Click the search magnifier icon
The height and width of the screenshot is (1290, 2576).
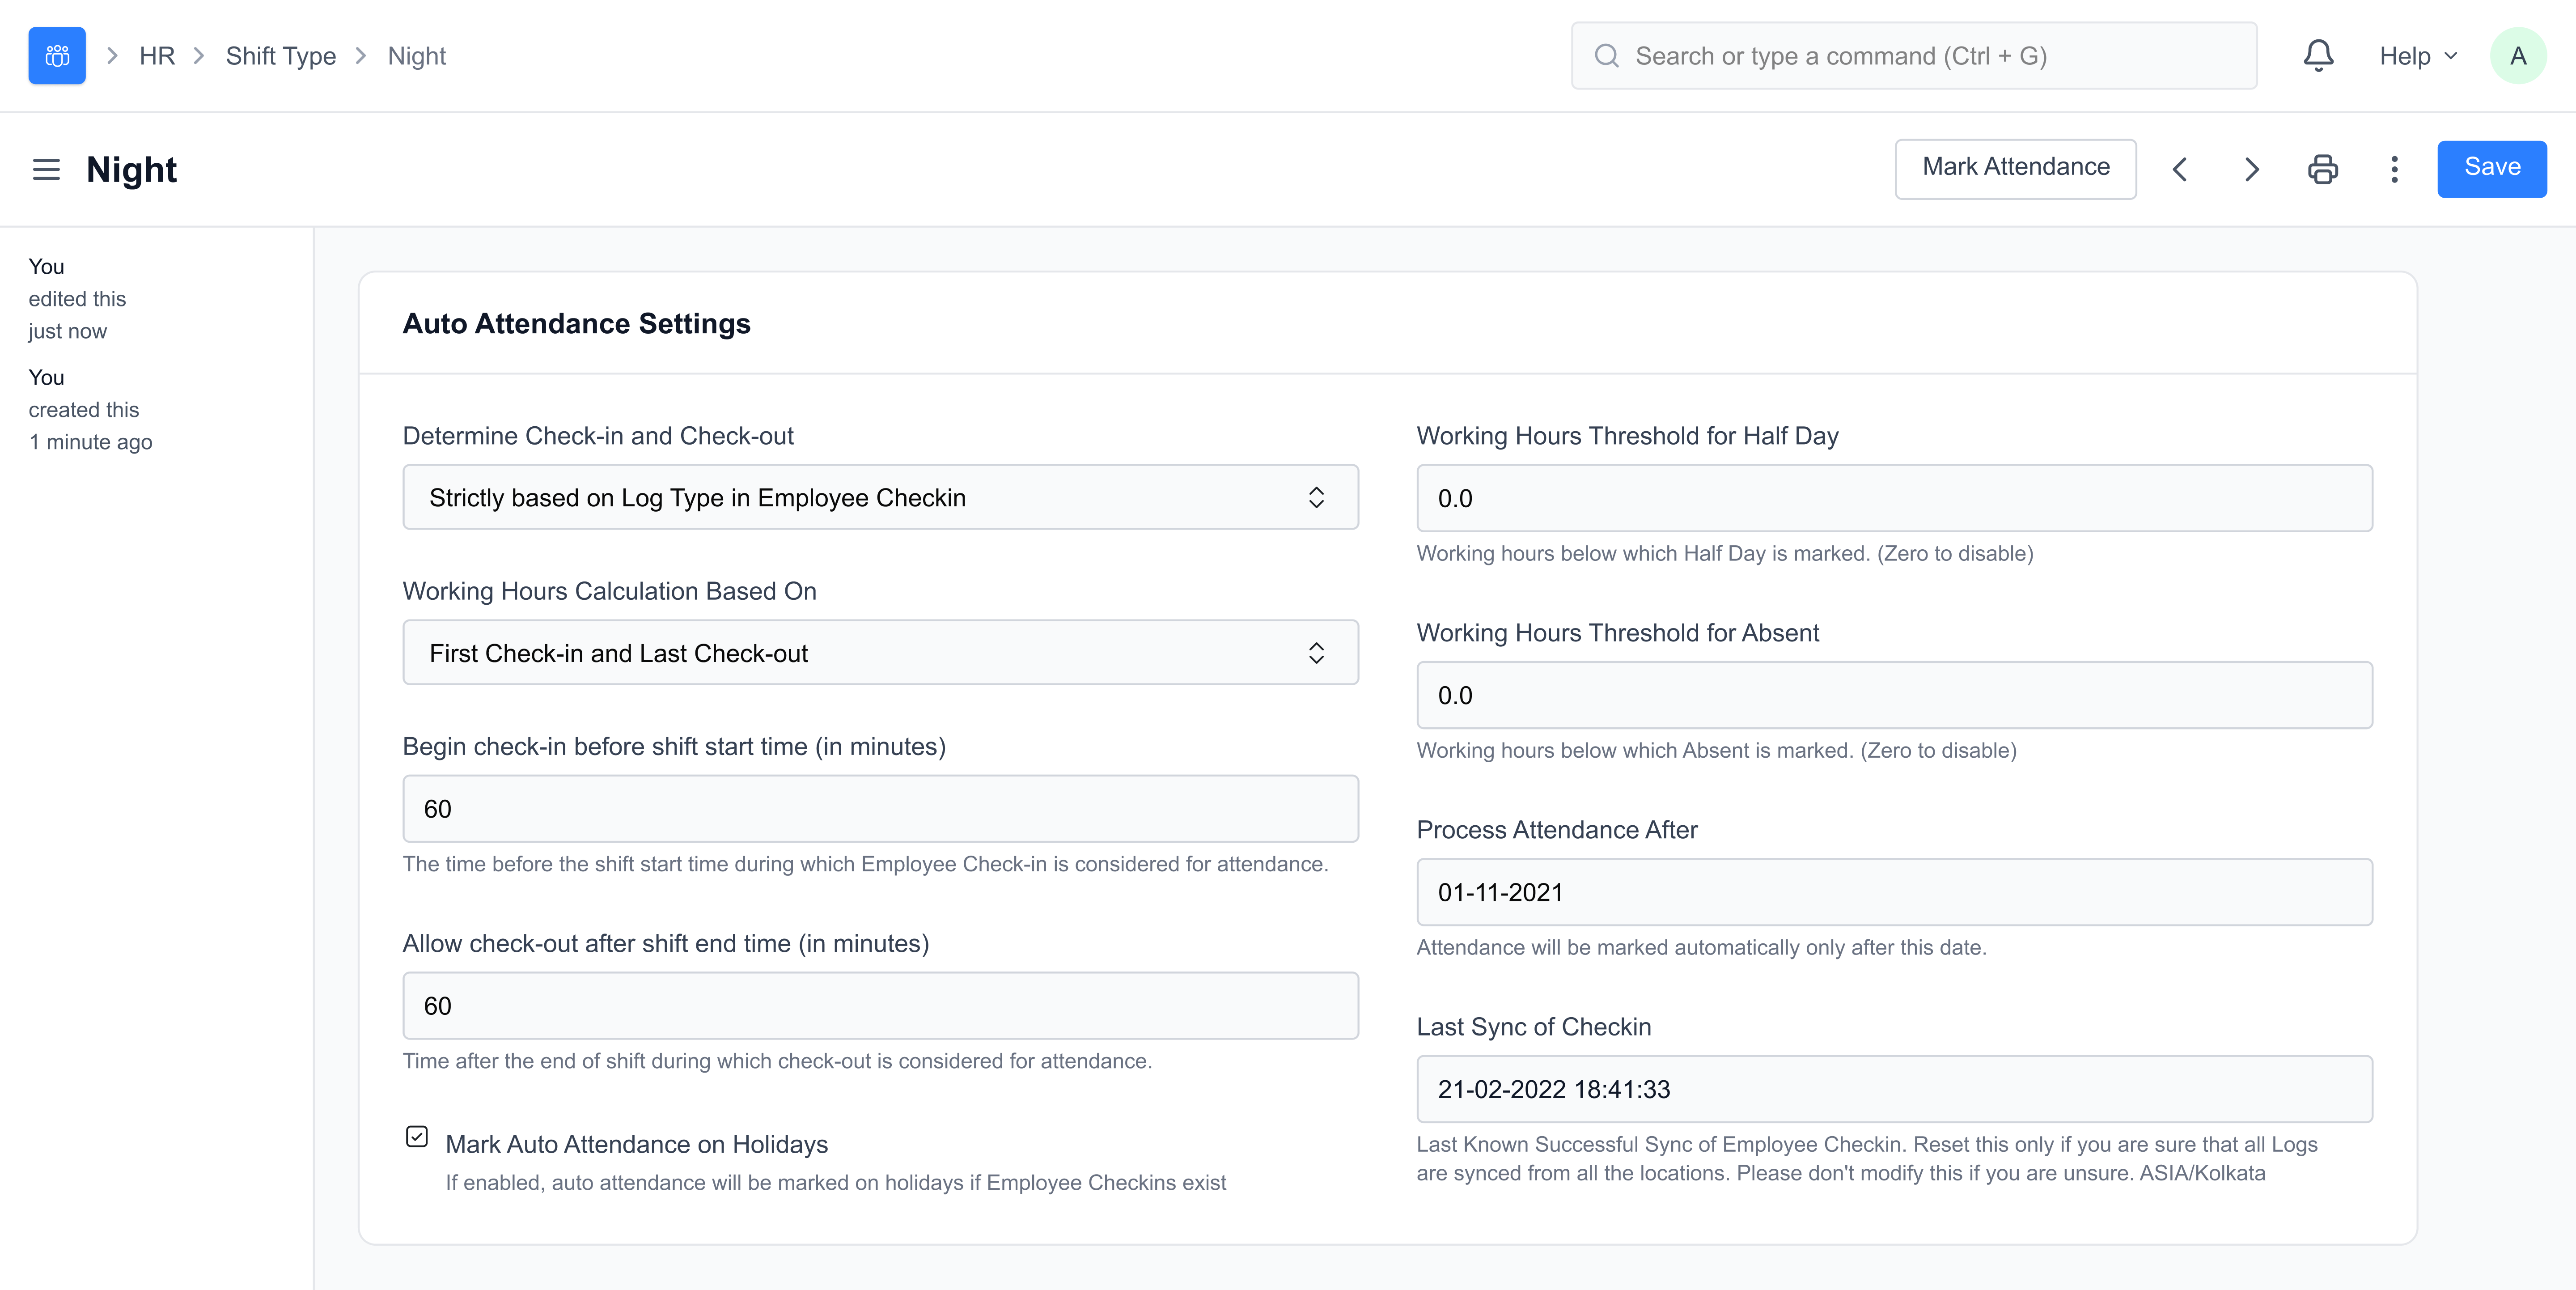tap(1607, 55)
